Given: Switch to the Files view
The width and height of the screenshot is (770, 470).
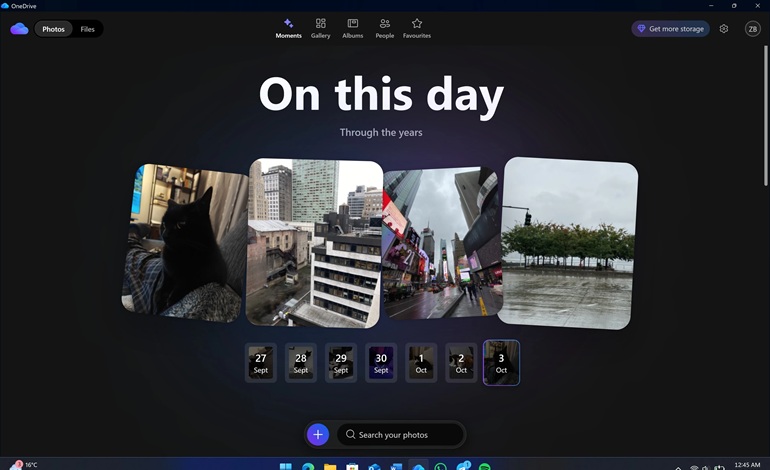Looking at the screenshot, I should pos(87,29).
